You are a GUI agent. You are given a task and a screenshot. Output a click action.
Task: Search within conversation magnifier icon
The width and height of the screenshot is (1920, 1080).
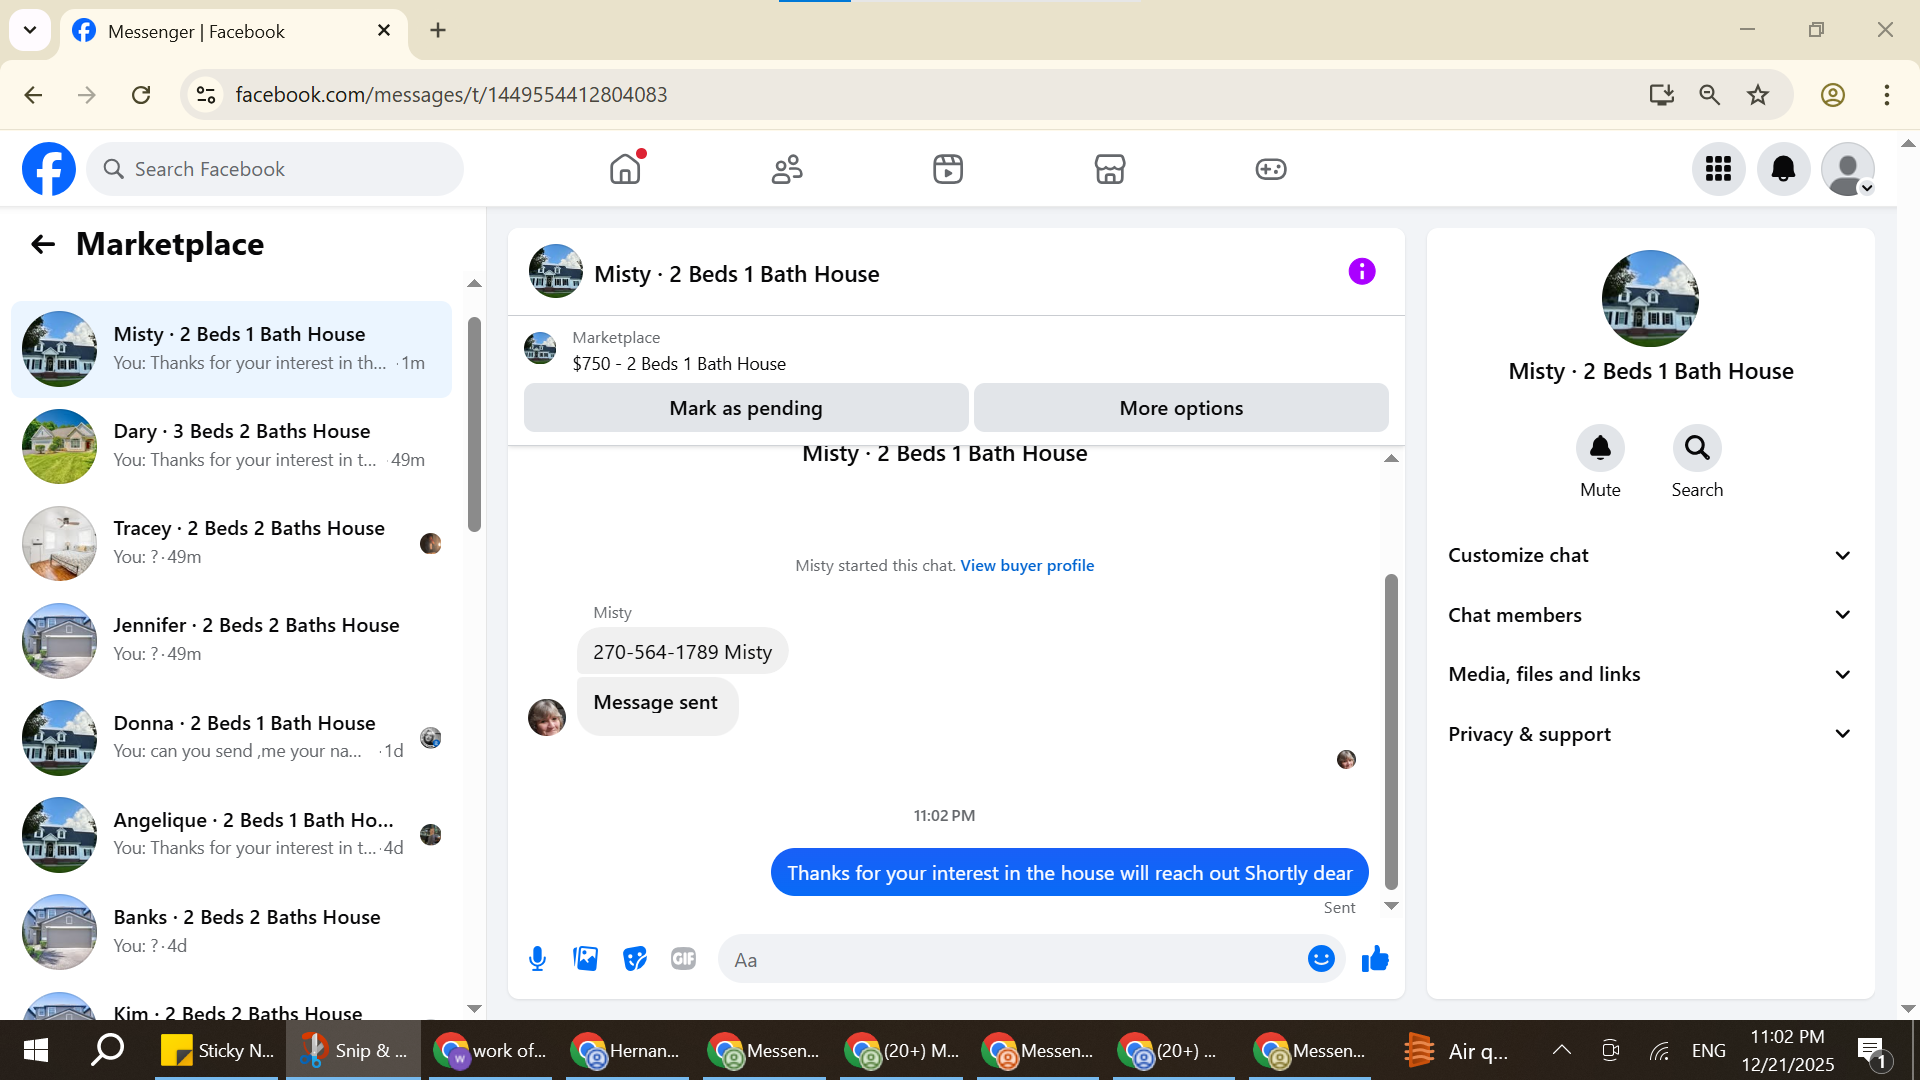pyautogui.click(x=1697, y=448)
